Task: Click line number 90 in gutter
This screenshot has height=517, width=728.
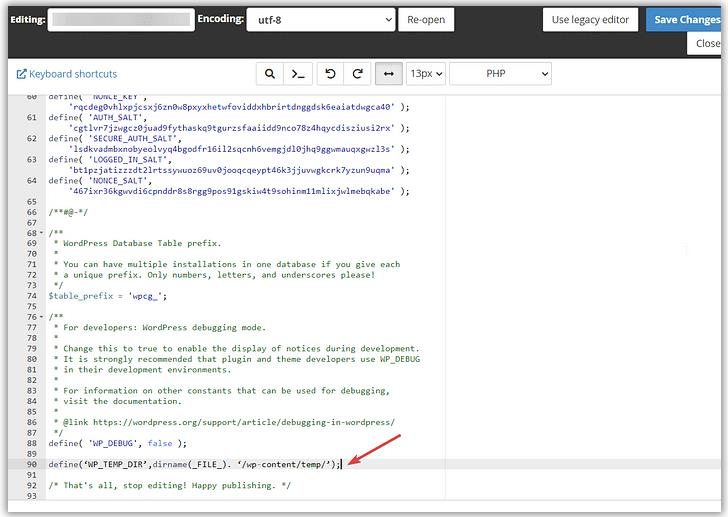Action: pyautogui.click(x=32, y=464)
